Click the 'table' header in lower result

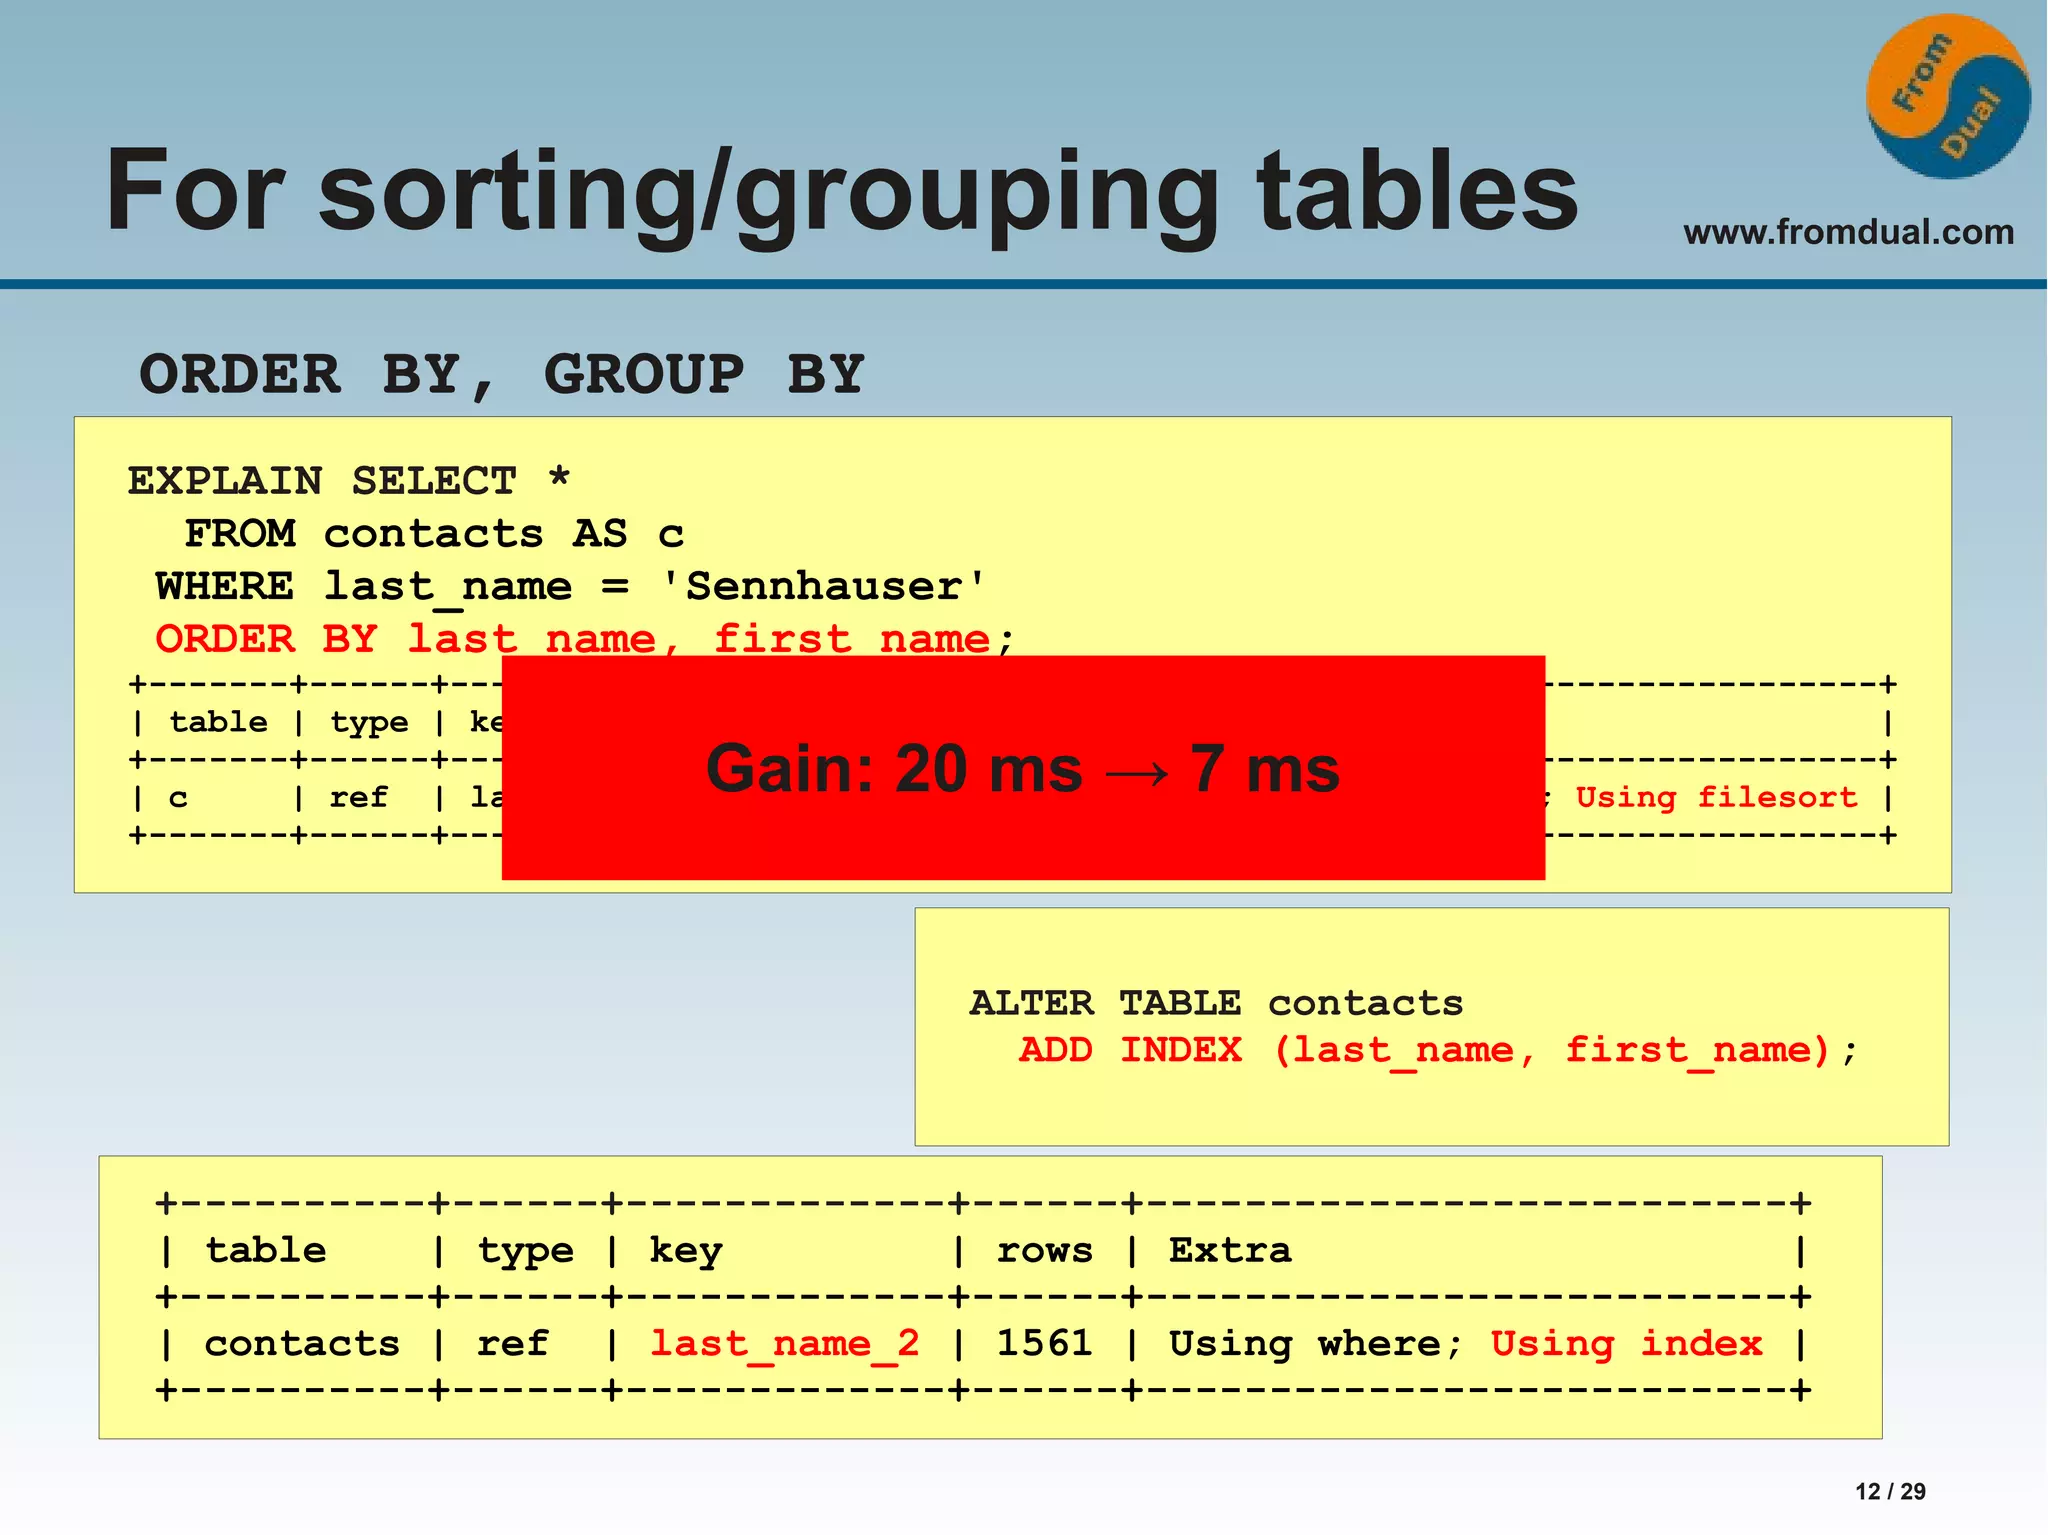pyautogui.click(x=266, y=1250)
